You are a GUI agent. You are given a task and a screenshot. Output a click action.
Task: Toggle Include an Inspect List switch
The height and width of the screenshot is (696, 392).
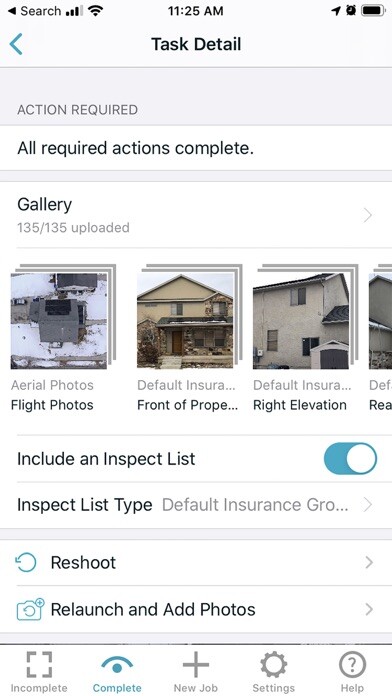[350, 459]
